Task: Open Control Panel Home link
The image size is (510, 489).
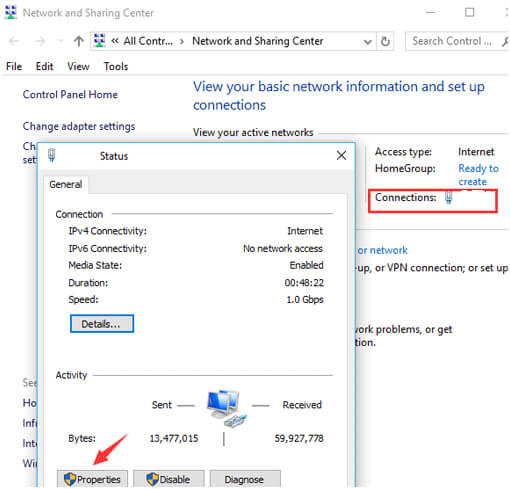Action: point(70,94)
